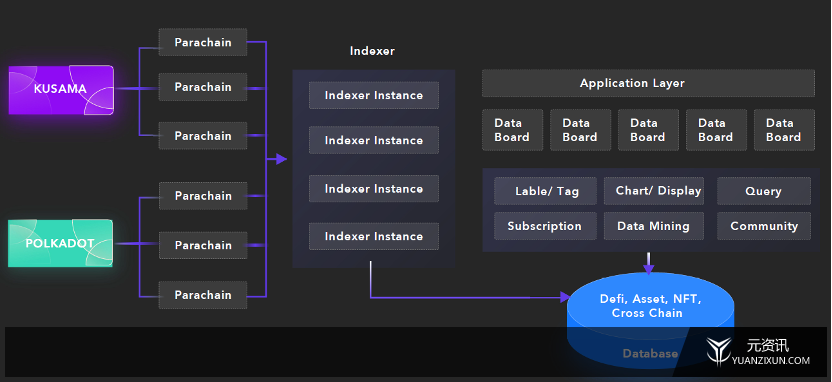Select the second Indexer Instance box from top

pos(374,141)
